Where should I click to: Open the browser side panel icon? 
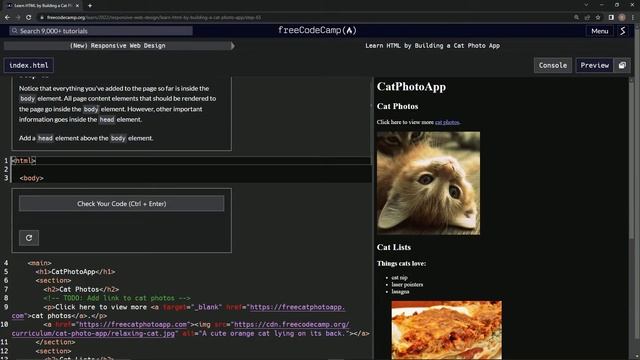(x=611, y=18)
